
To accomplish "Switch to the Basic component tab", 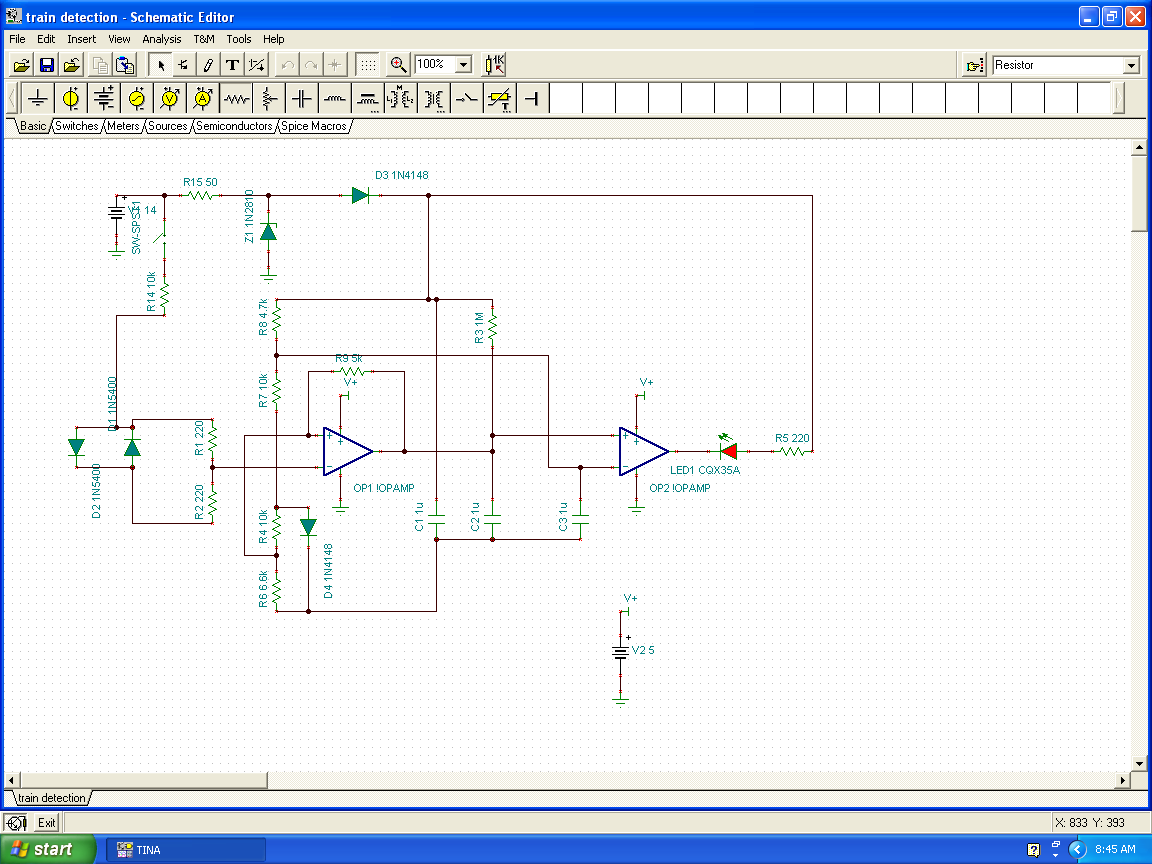I will (33, 126).
